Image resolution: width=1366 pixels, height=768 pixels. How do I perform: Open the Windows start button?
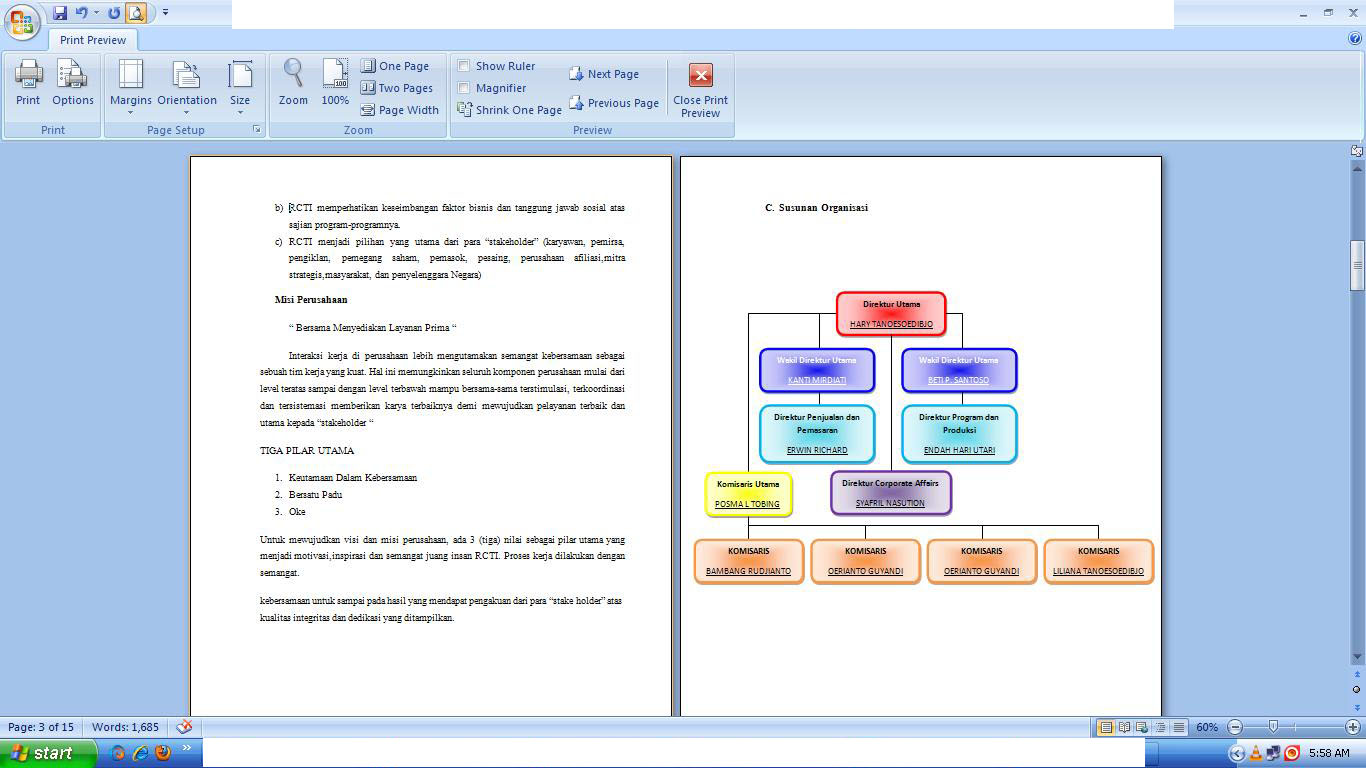pyautogui.click(x=49, y=753)
